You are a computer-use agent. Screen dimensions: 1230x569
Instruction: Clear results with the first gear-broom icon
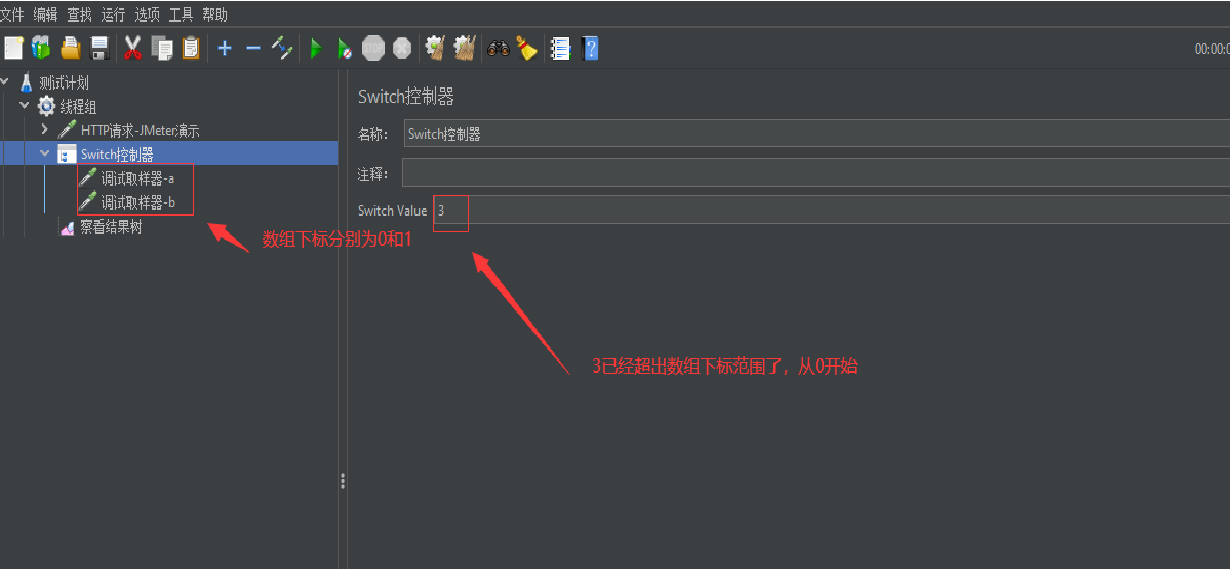pyautogui.click(x=435, y=48)
